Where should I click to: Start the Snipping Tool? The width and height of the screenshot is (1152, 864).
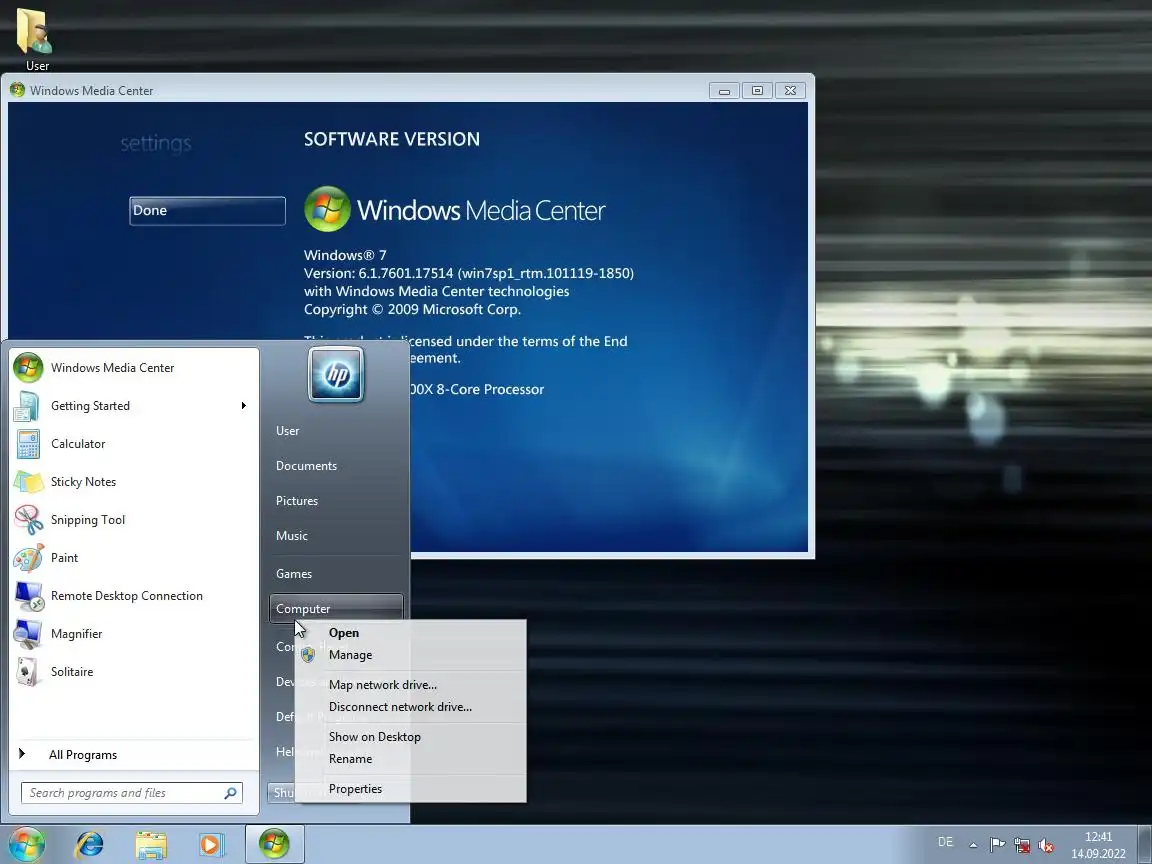[134, 519]
